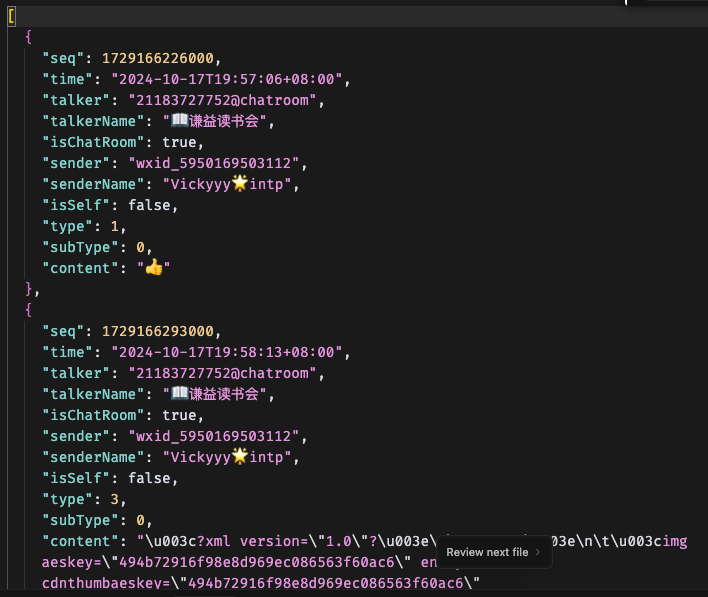Click the opening brace right above seq 1729166293000

coord(28,310)
